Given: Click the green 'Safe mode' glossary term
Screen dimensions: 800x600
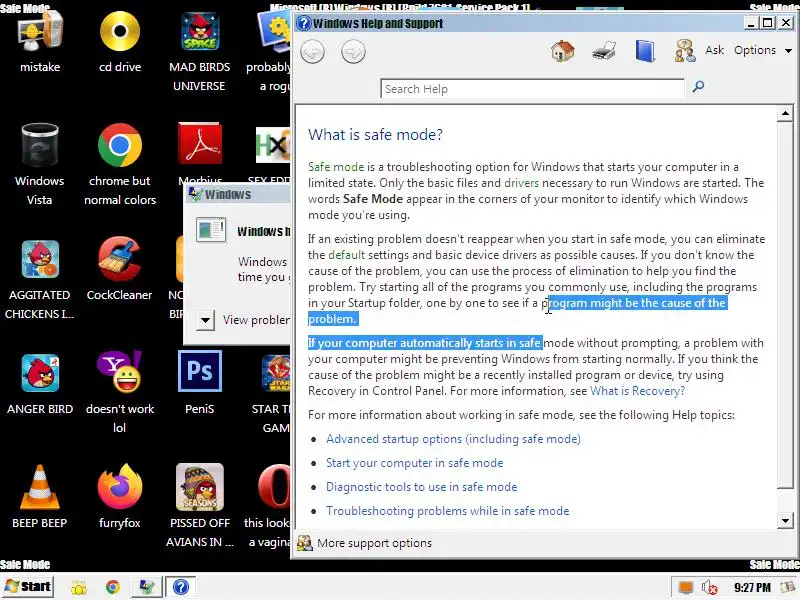Looking at the screenshot, I should click(336, 167).
